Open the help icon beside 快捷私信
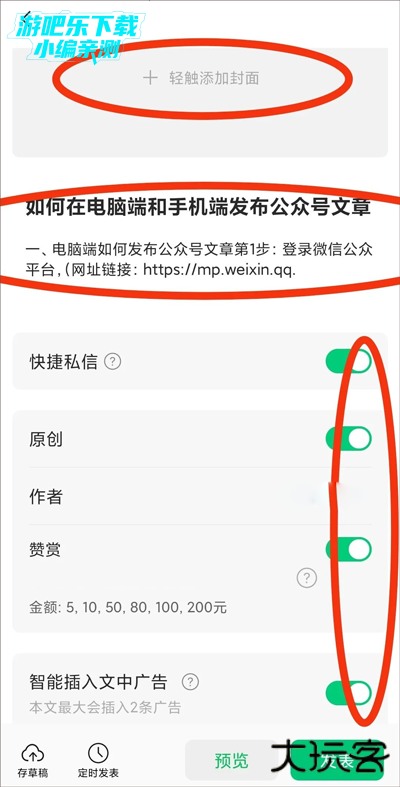This screenshot has height=787, width=400. click(112, 361)
